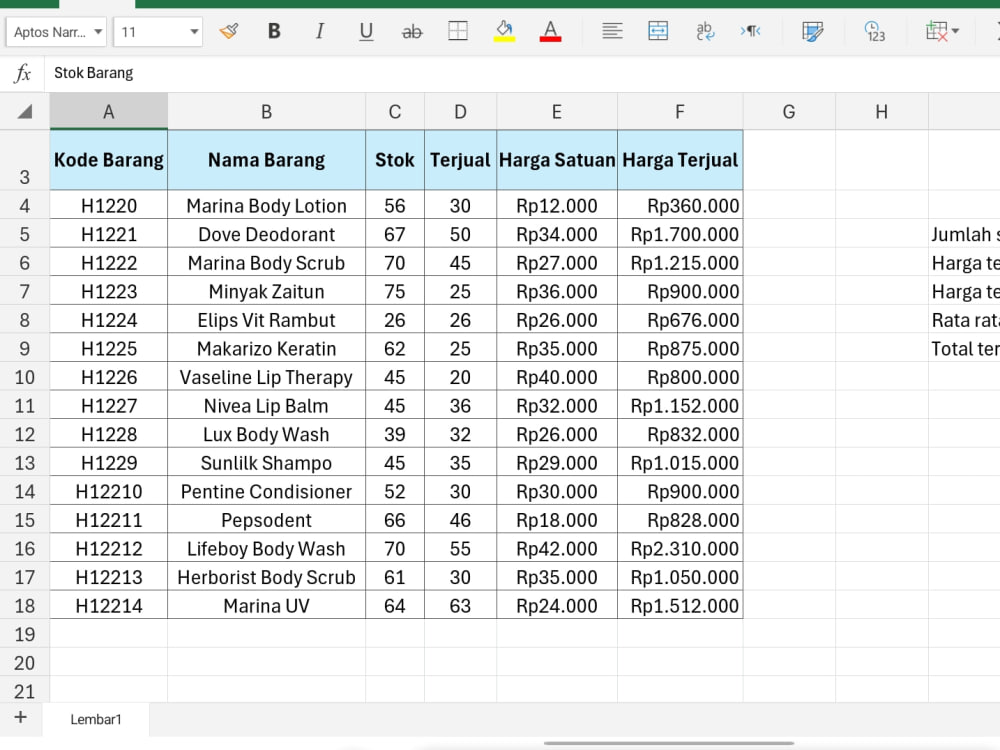The image size is (1000, 750).
Task: Open the number format icon
Action: (874, 31)
